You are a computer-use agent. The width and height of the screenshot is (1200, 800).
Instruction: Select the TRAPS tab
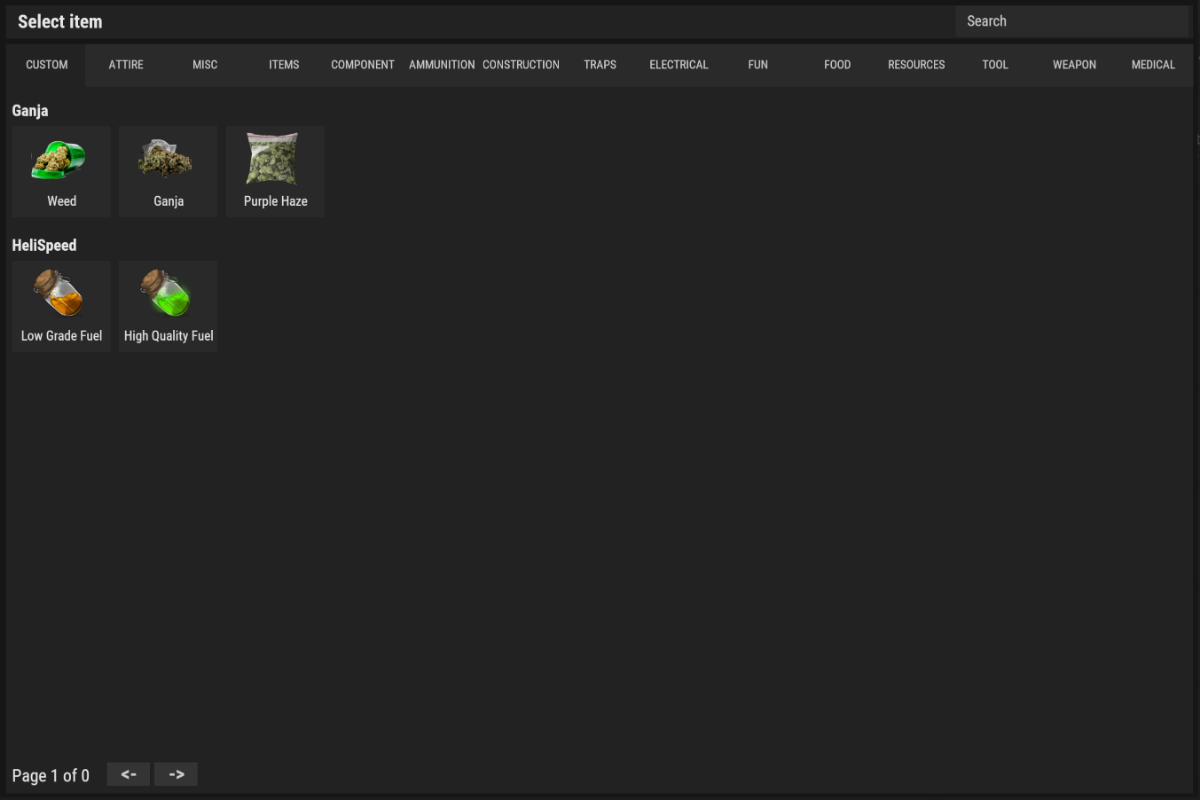coord(600,64)
